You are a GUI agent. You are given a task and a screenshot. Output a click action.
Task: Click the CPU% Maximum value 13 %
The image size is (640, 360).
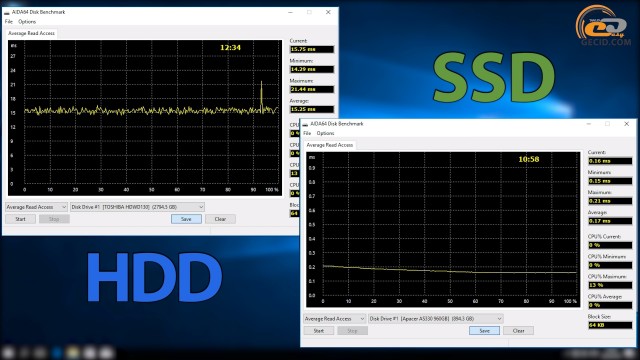(610, 285)
